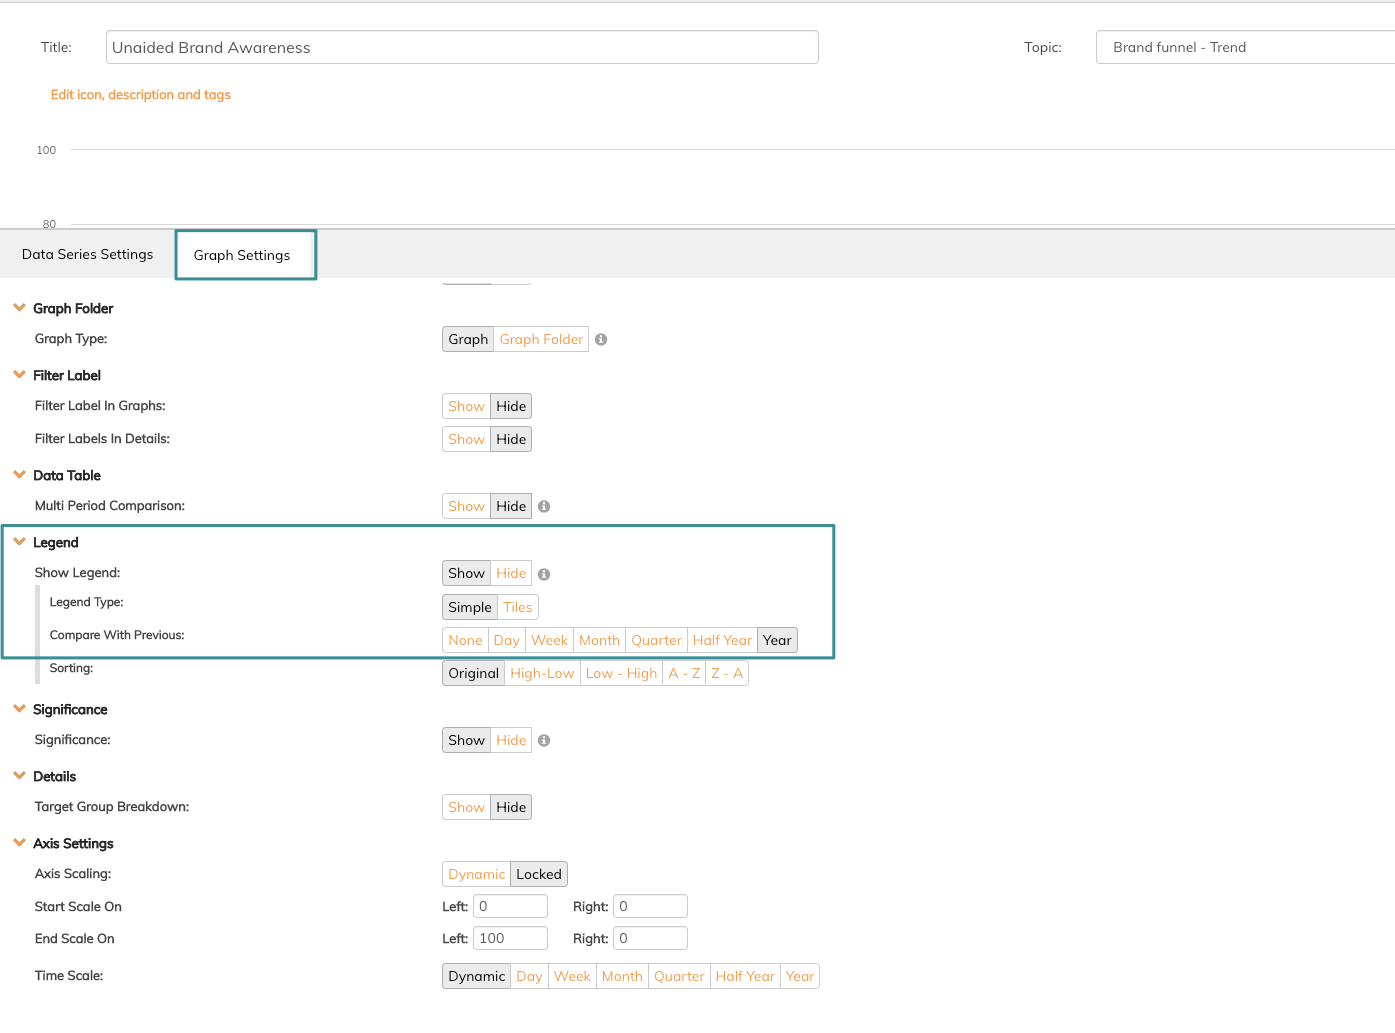Image resolution: width=1395 pixels, height=1033 pixels.
Task: Sort legend High-Low
Action: tap(542, 673)
